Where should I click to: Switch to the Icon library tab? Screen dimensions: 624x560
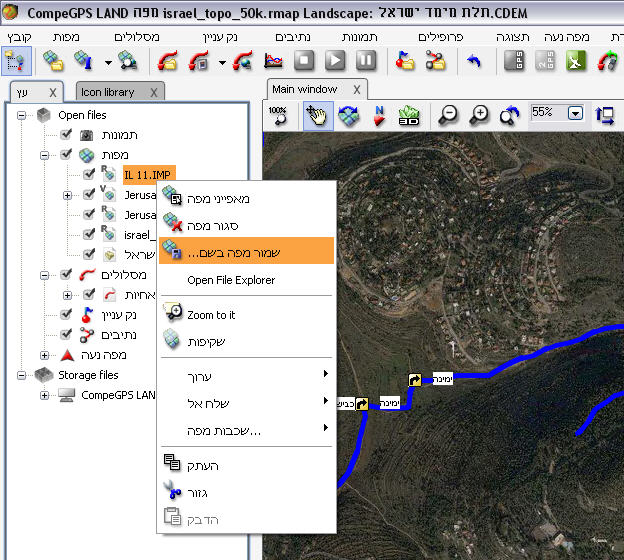click(107, 92)
